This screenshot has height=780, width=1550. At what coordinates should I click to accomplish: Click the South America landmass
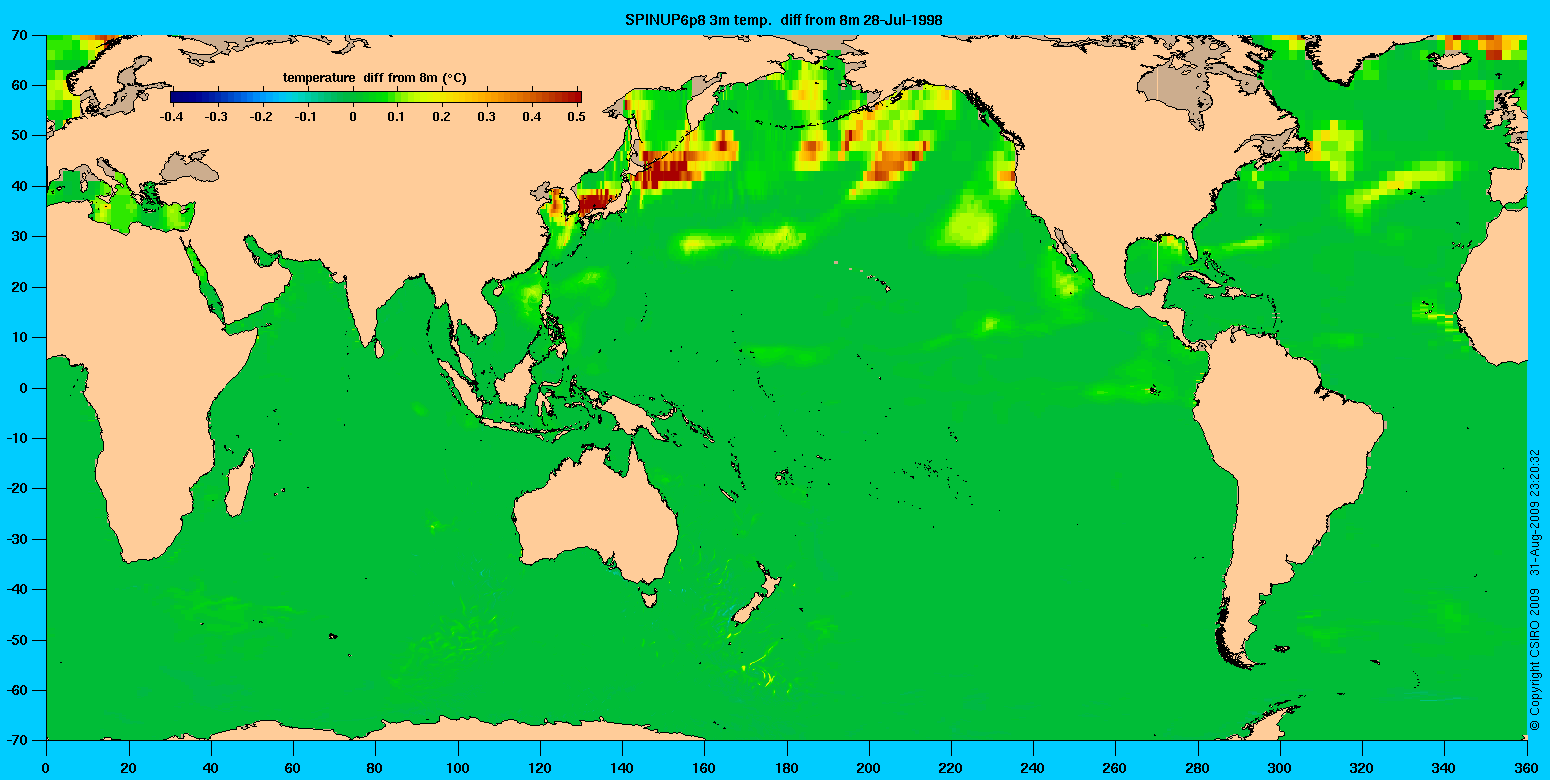(x=1290, y=470)
